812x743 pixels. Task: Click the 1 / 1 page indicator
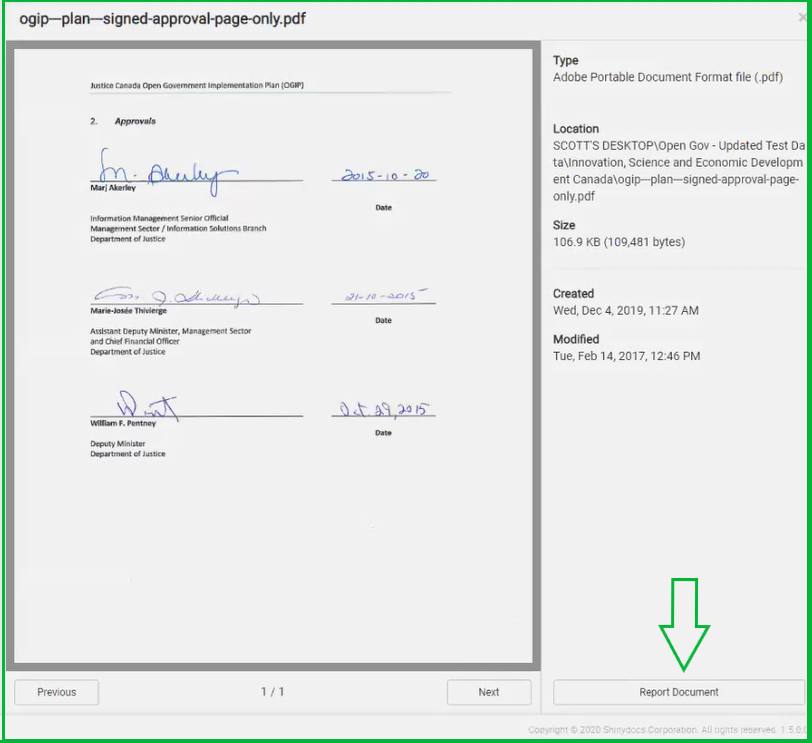pos(273,692)
